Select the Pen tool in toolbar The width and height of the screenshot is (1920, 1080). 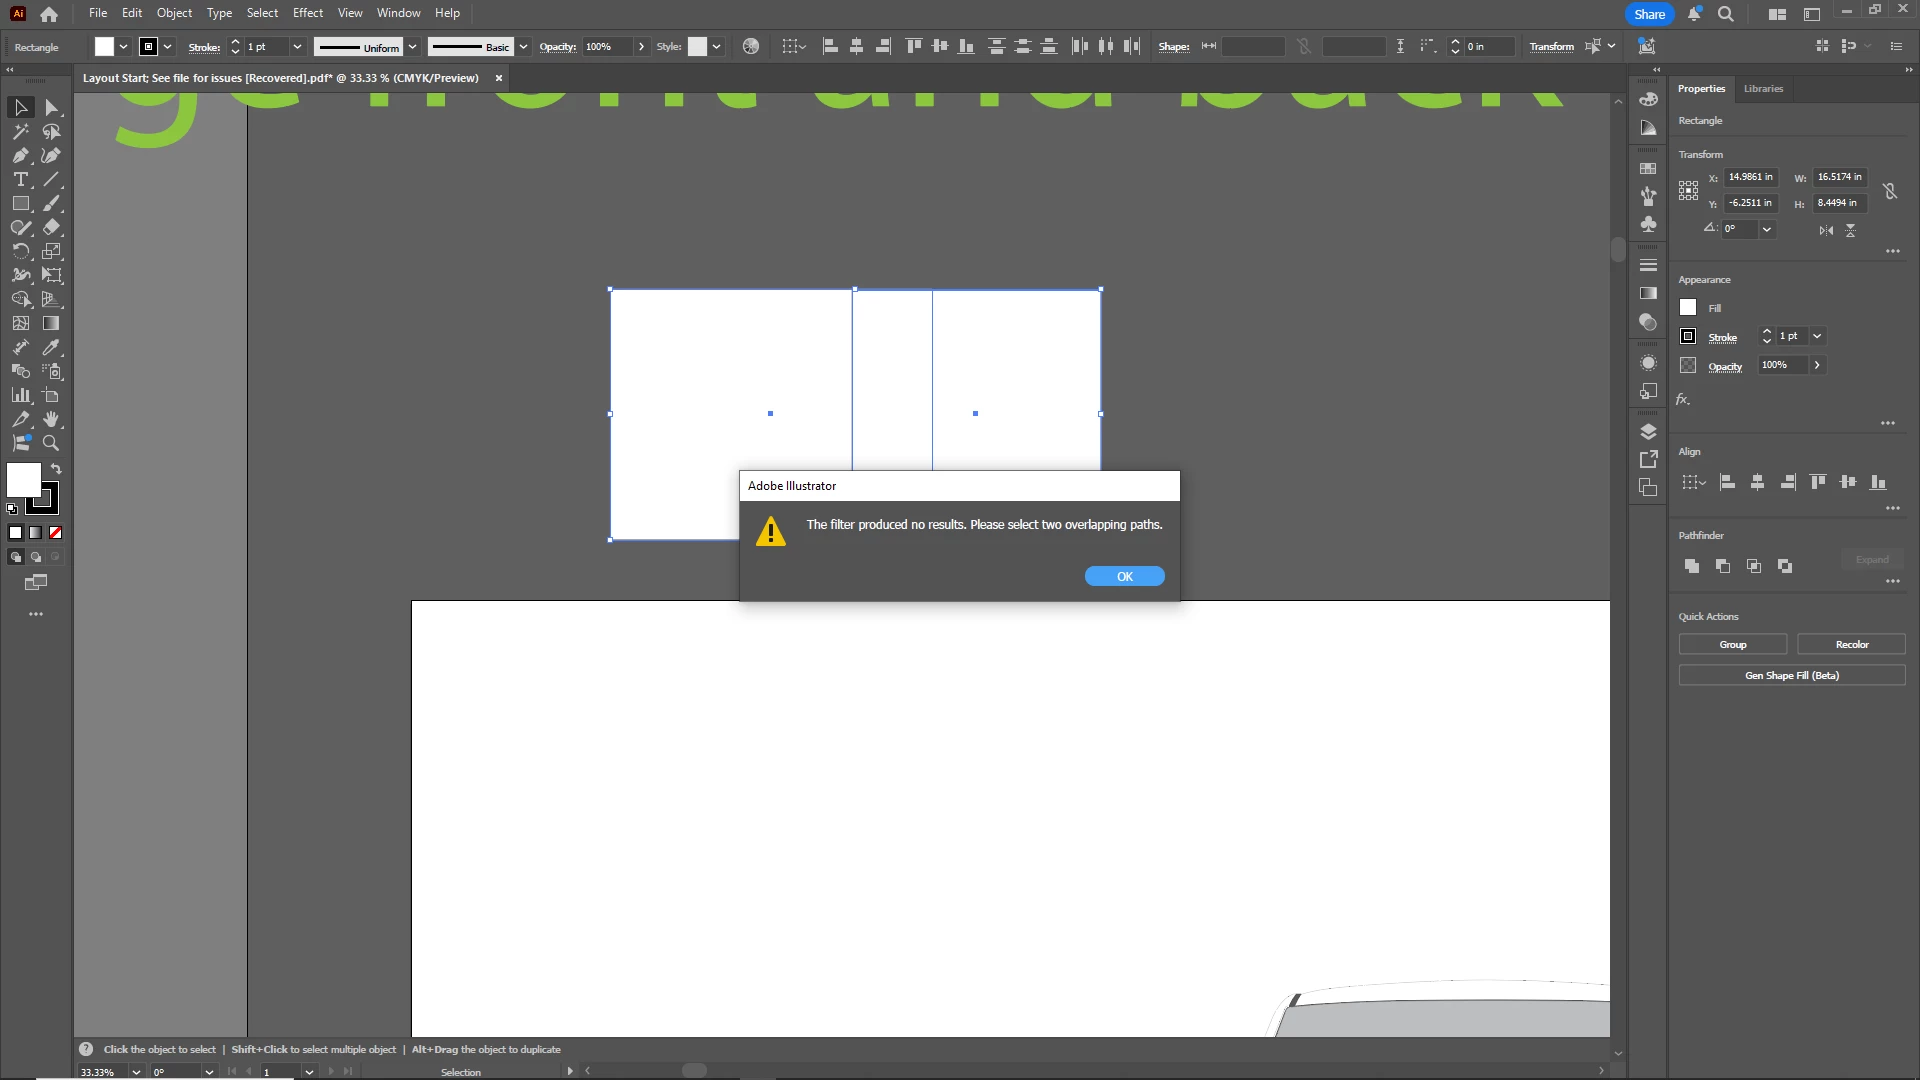(x=20, y=155)
